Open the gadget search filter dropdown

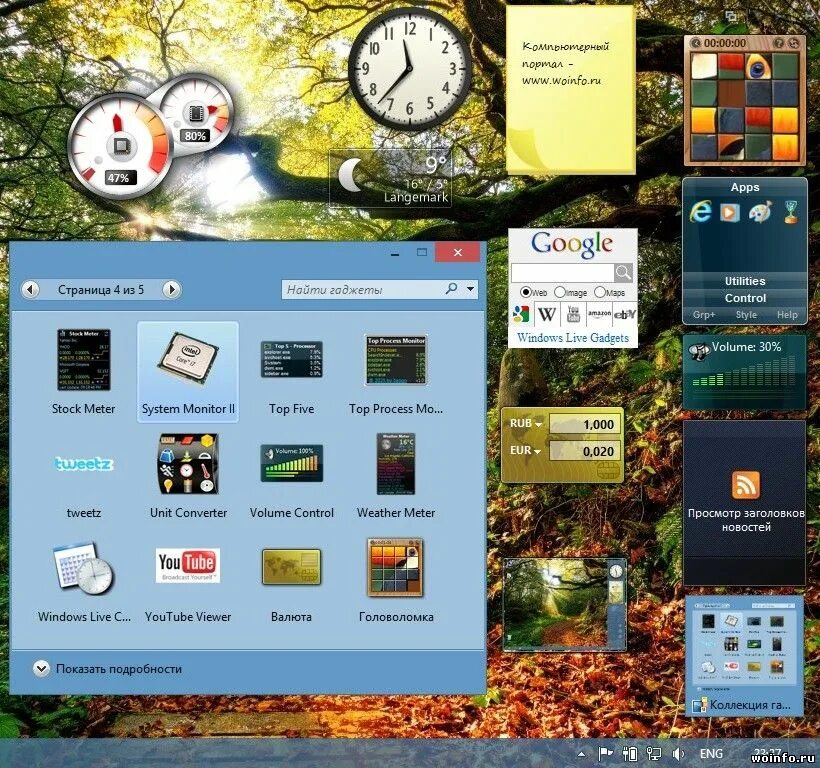[x=468, y=289]
